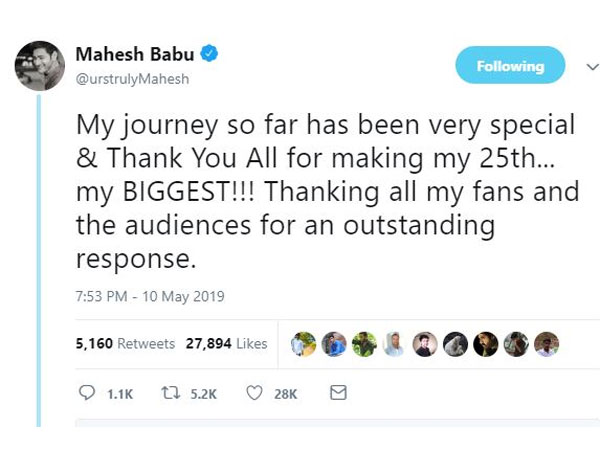Send tweet via the envelope message icon
Image resolution: width=600 pixels, height=450 pixels.
pyautogui.click(x=338, y=394)
